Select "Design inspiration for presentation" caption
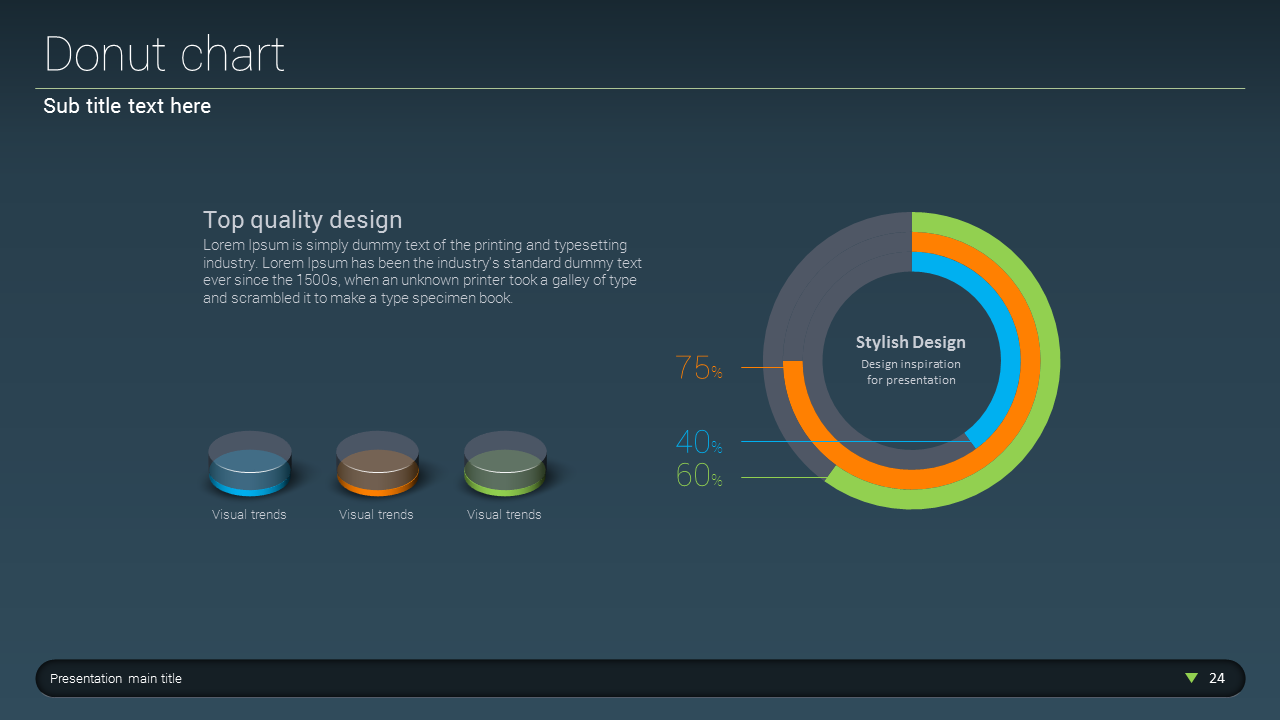1280x720 pixels. (911, 372)
